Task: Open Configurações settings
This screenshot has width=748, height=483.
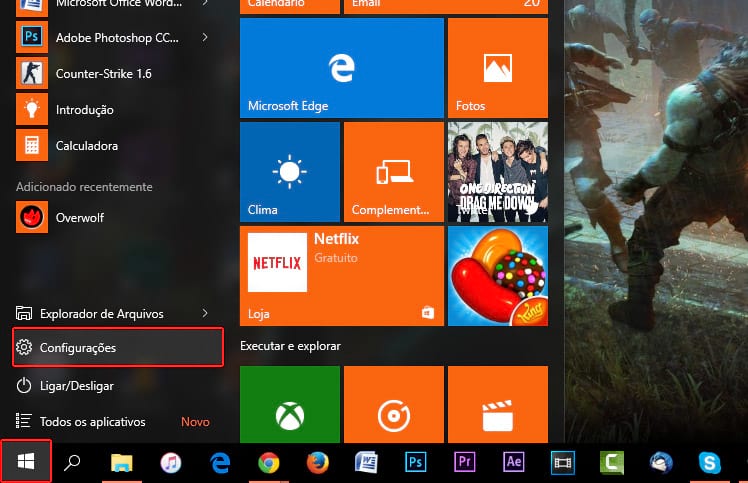Action: pyautogui.click(x=118, y=347)
